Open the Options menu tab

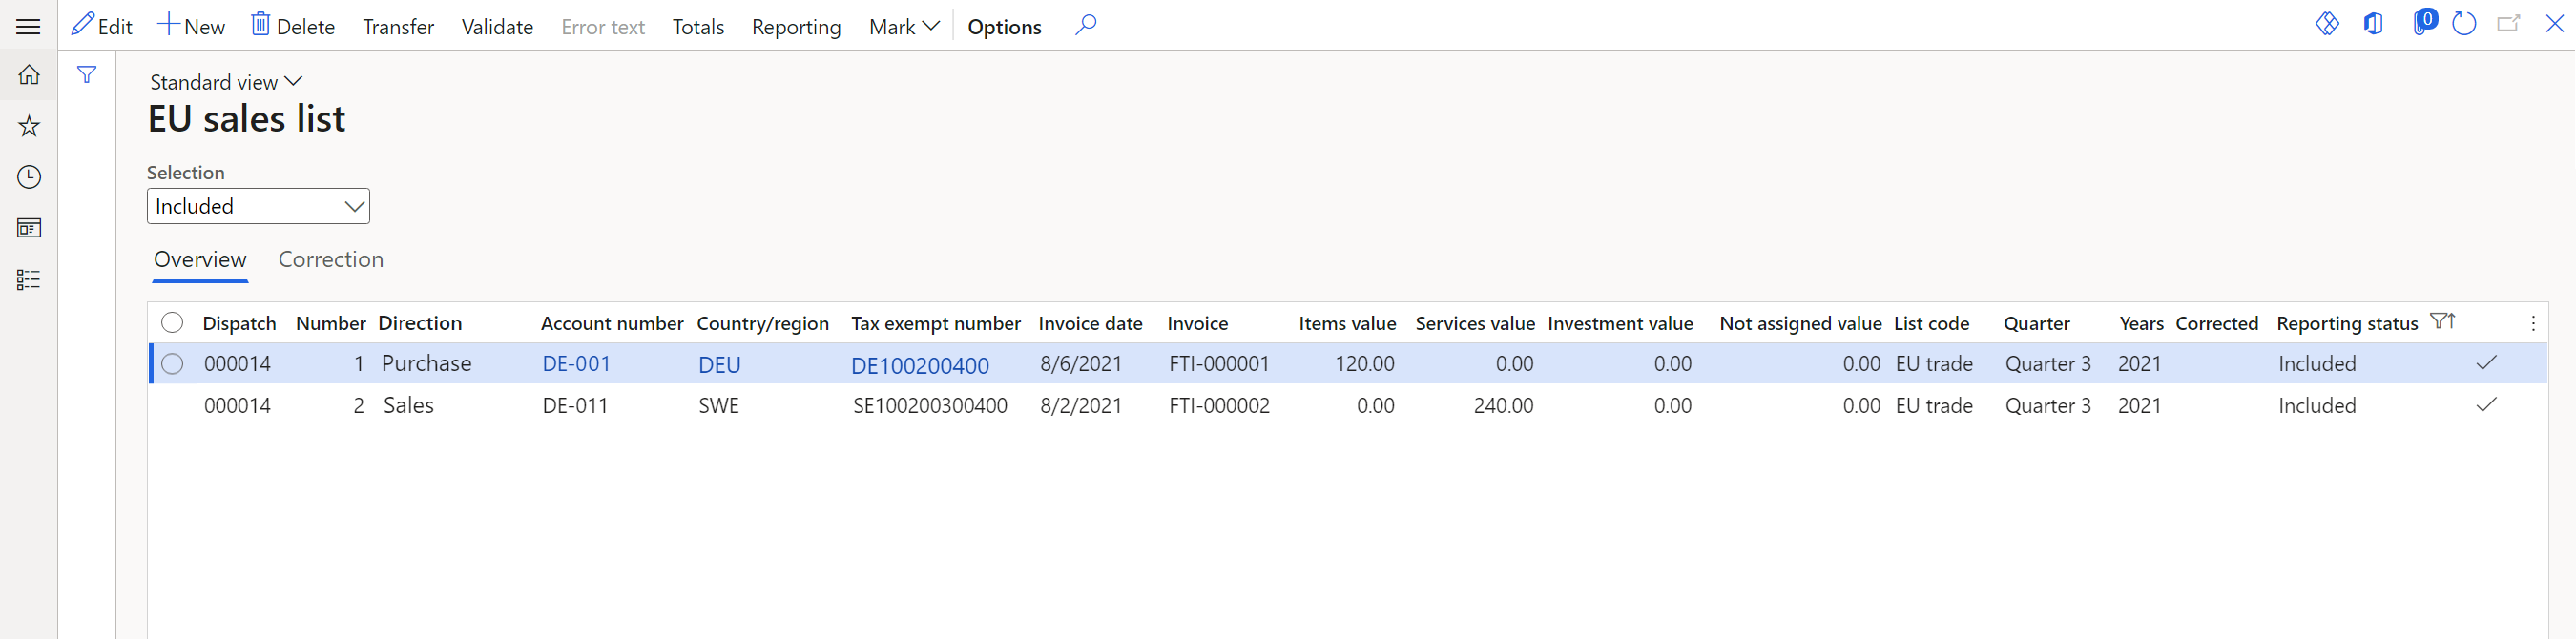pos(1004,27)
